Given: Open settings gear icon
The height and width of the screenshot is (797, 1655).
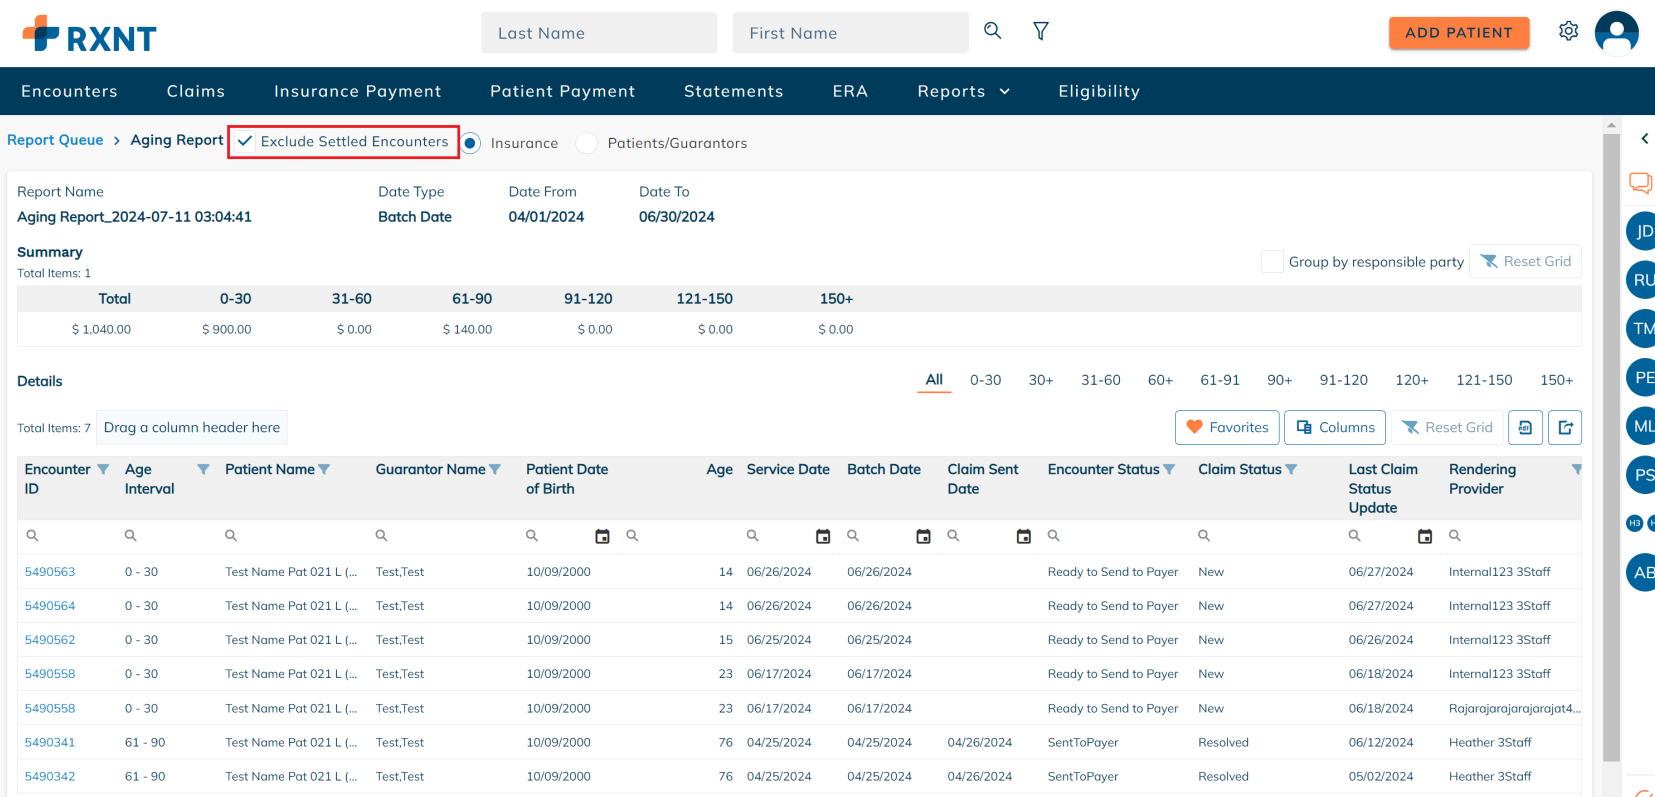Looking at the screenshot, I should click(1568, 31).
